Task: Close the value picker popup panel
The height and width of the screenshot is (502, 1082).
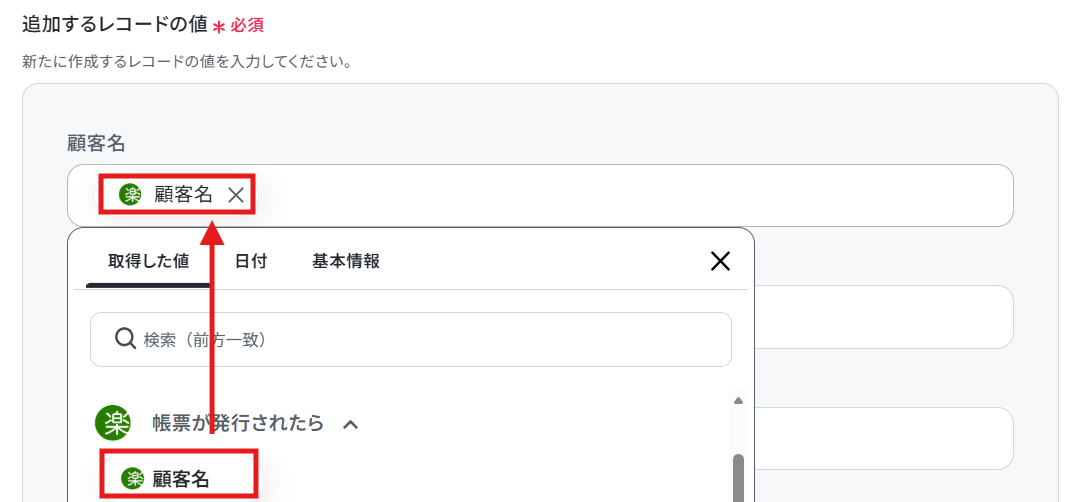Action: click(720, 261)
